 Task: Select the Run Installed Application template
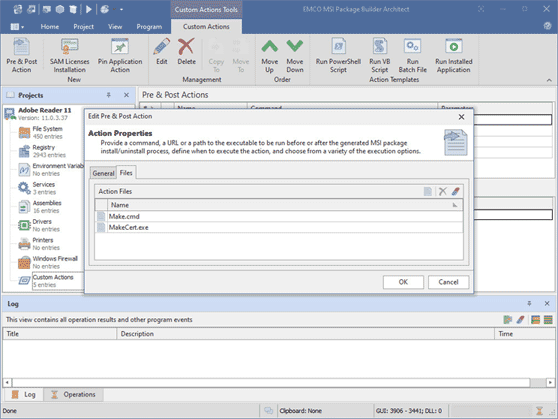coord(454,56)
